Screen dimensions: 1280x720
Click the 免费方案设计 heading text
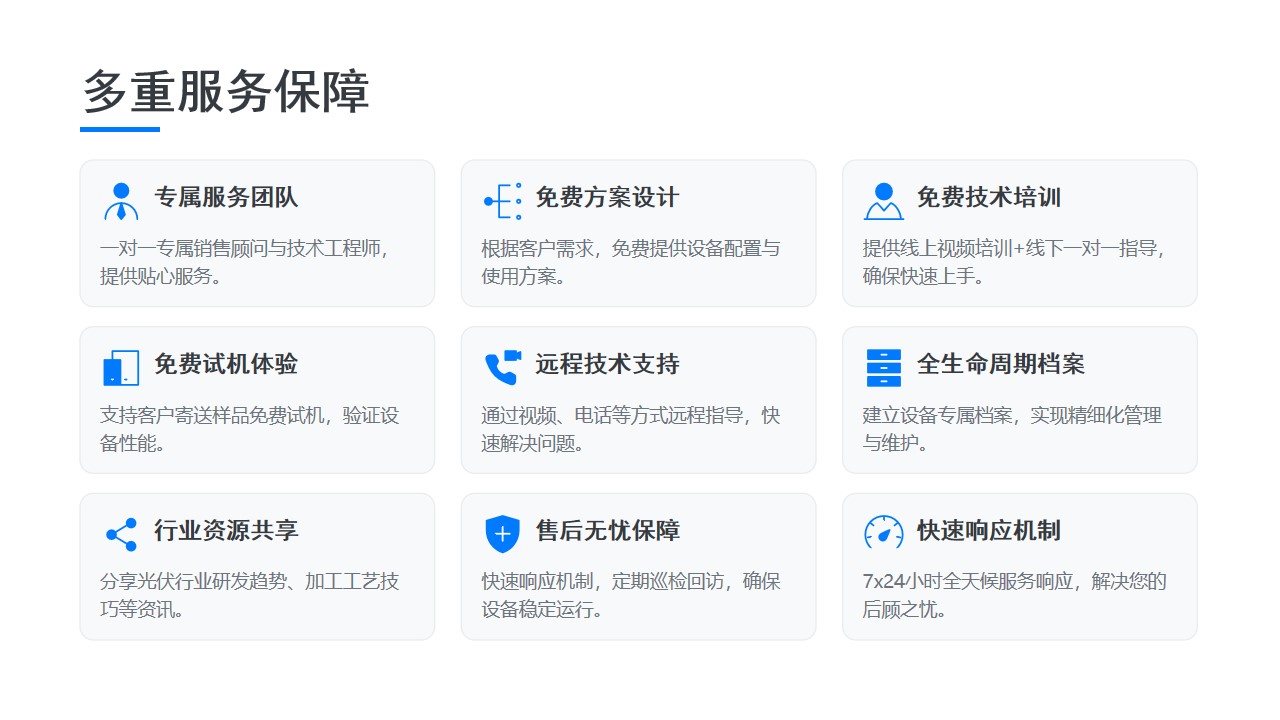tap(607, 198)
